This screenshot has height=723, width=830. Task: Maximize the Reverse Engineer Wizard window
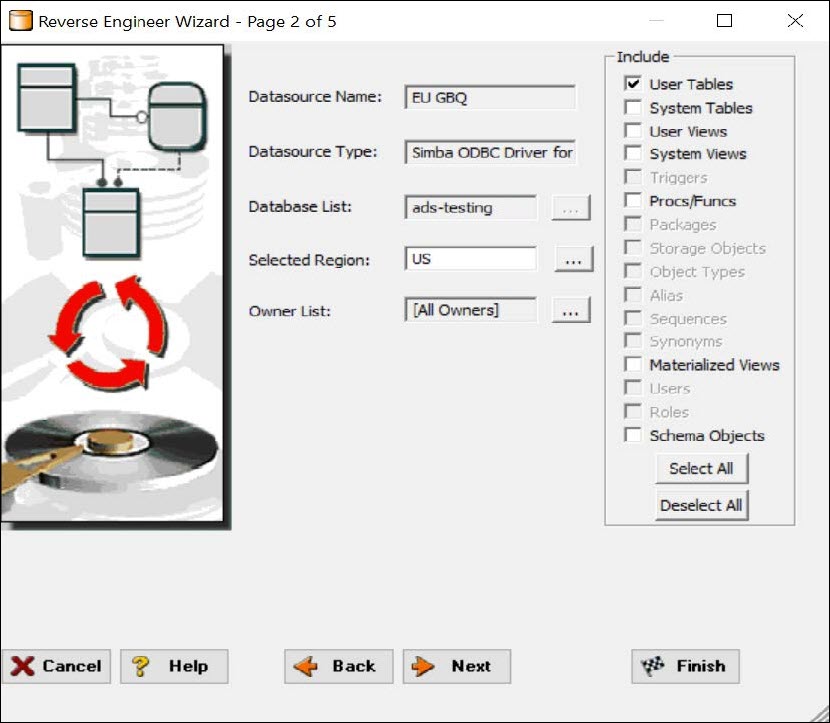coord(724,21)
